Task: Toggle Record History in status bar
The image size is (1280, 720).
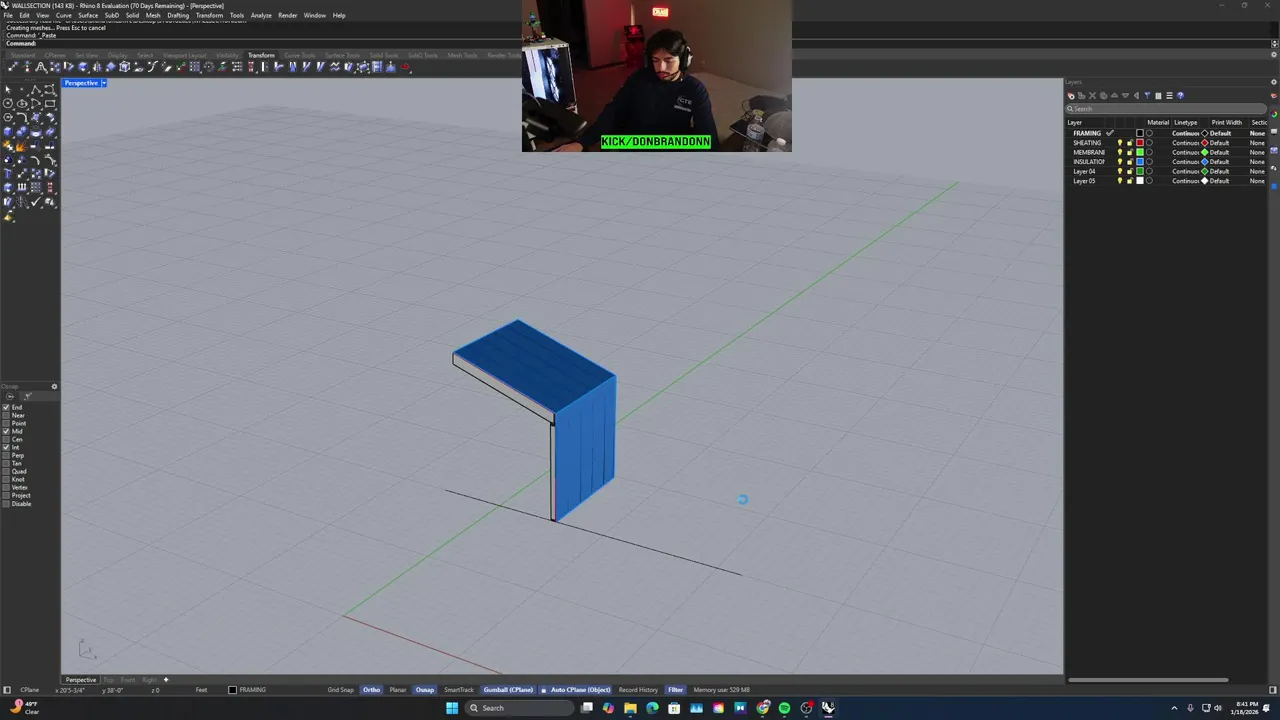Action: click(638, 690)
